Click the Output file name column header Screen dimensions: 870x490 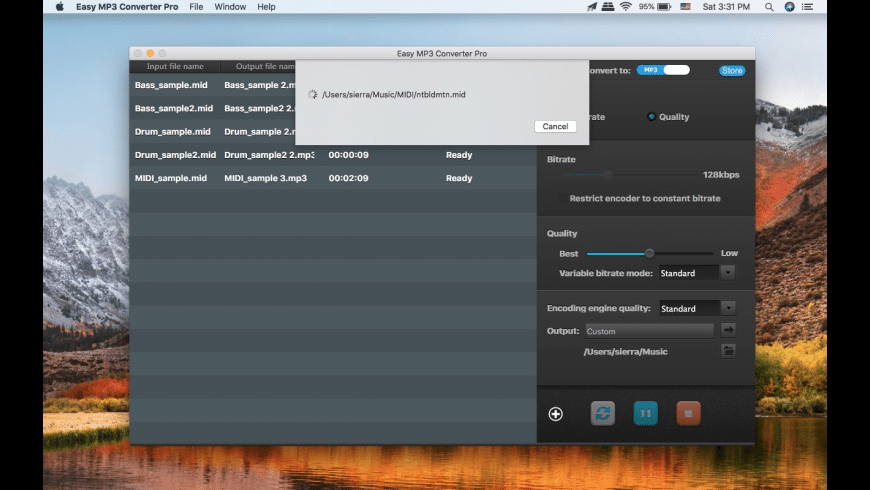[x=258, y=67]
